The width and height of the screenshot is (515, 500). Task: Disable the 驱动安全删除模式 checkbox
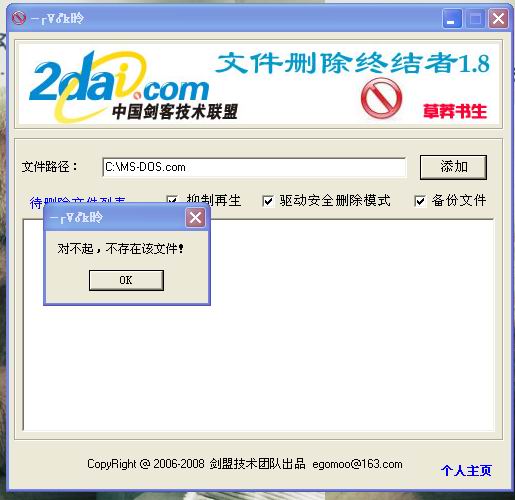click(268, 201)
